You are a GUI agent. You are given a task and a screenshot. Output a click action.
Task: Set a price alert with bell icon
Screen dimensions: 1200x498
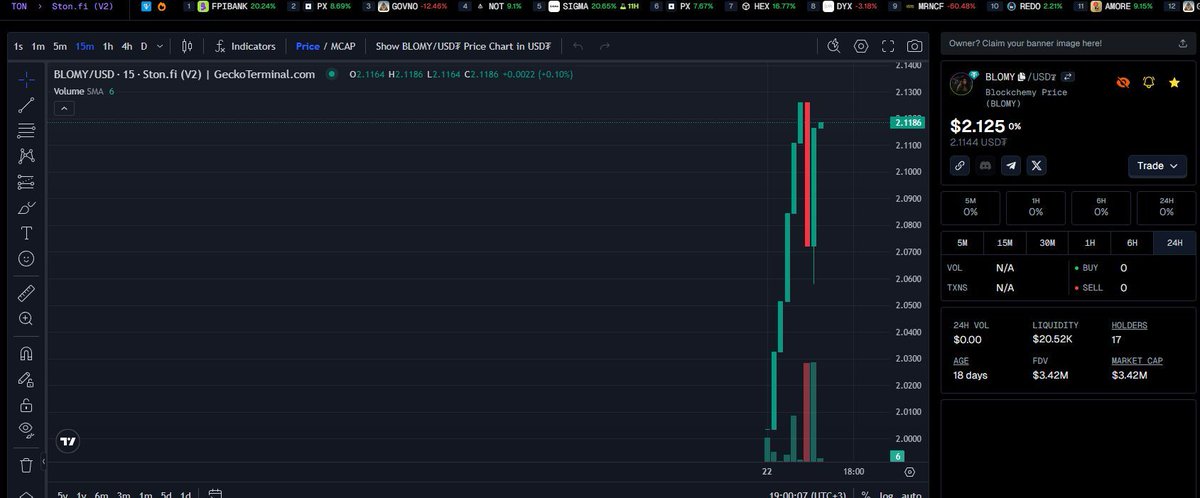point(1149,82)
